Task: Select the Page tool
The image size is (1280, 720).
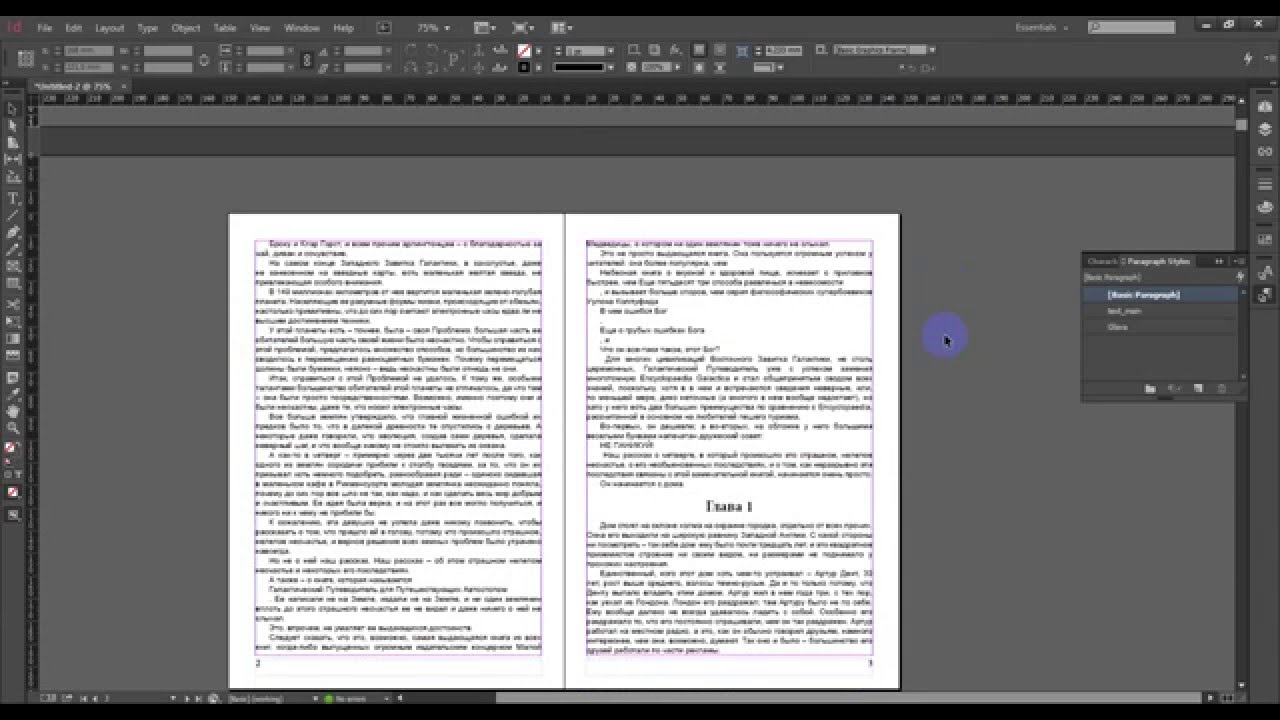Action: coord(13,142)
